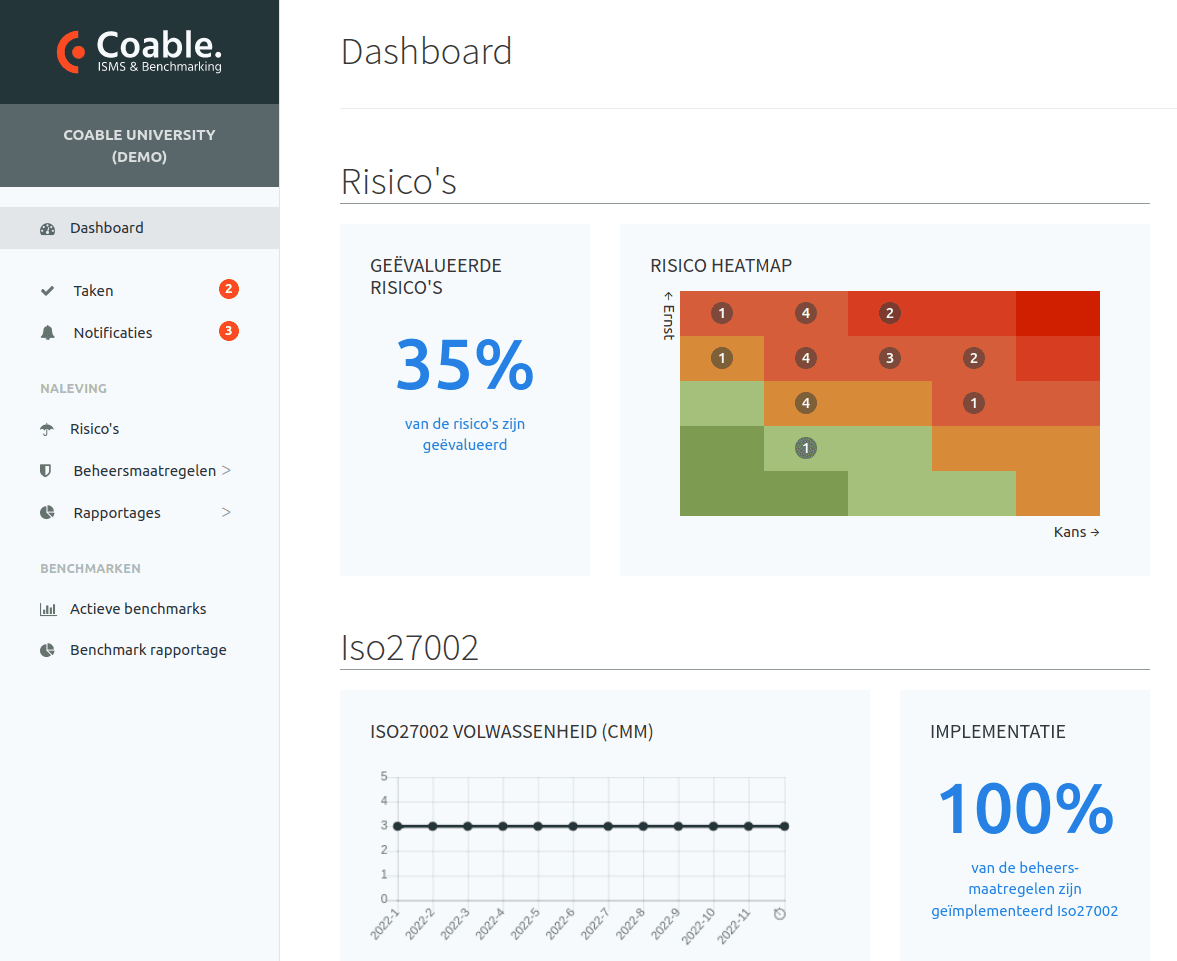Image resolution: width=1177 pixels, height=961 pixels.
Task: Open the Notificaties menu item
Action: point(113,333)
